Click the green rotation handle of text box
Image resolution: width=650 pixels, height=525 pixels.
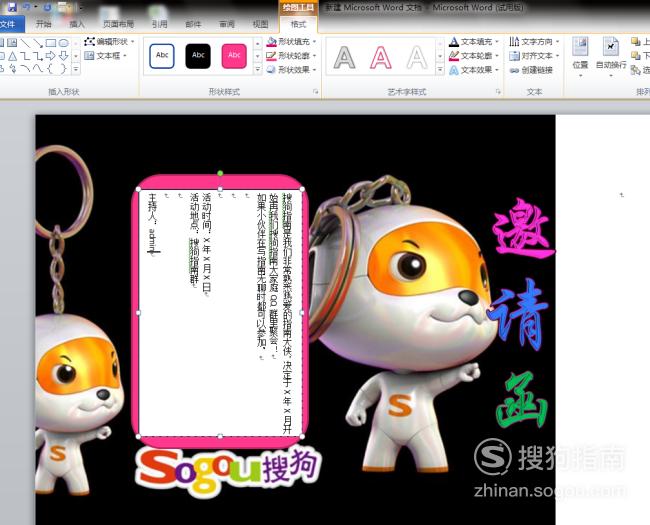coord(220,173)
